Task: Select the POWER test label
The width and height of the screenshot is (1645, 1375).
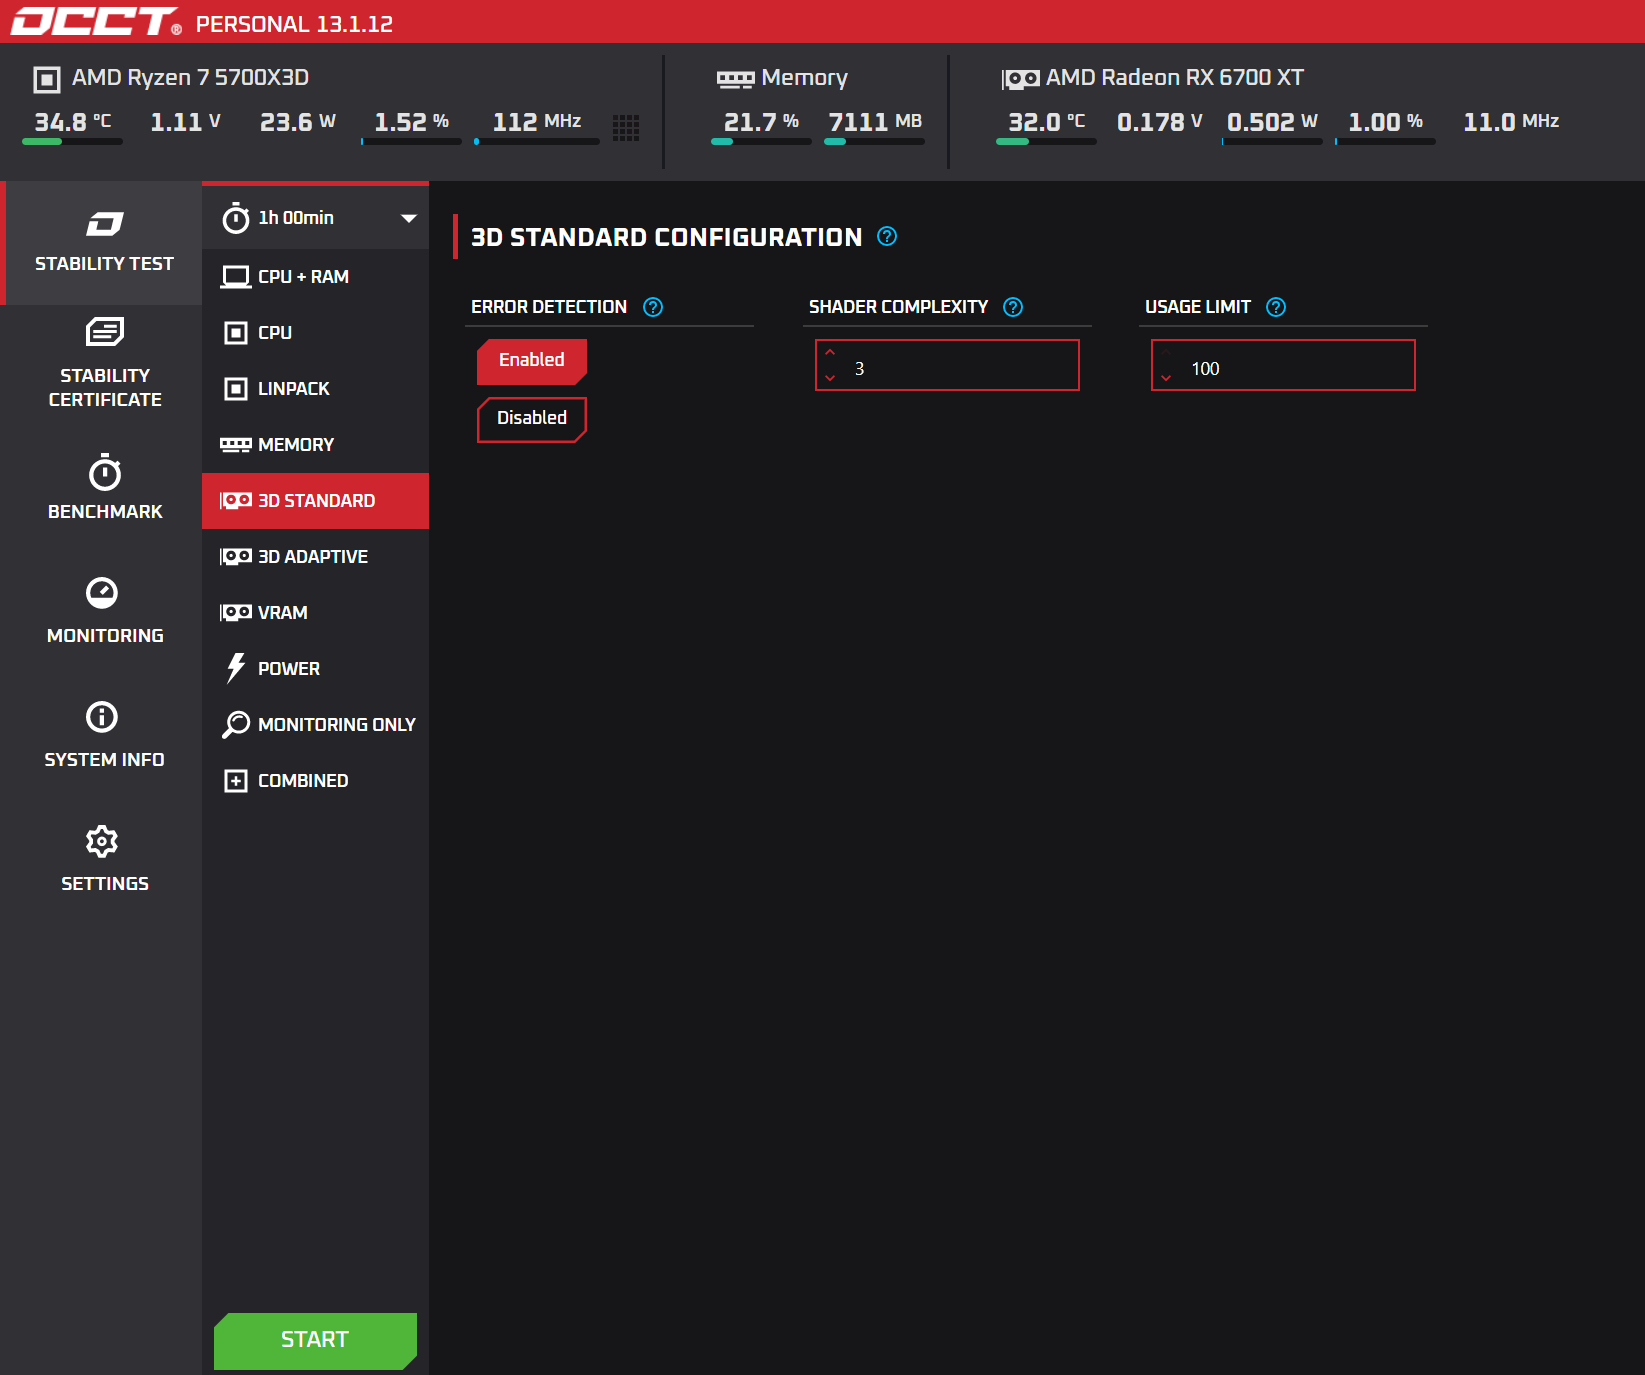Action: (x=289, y=669)
